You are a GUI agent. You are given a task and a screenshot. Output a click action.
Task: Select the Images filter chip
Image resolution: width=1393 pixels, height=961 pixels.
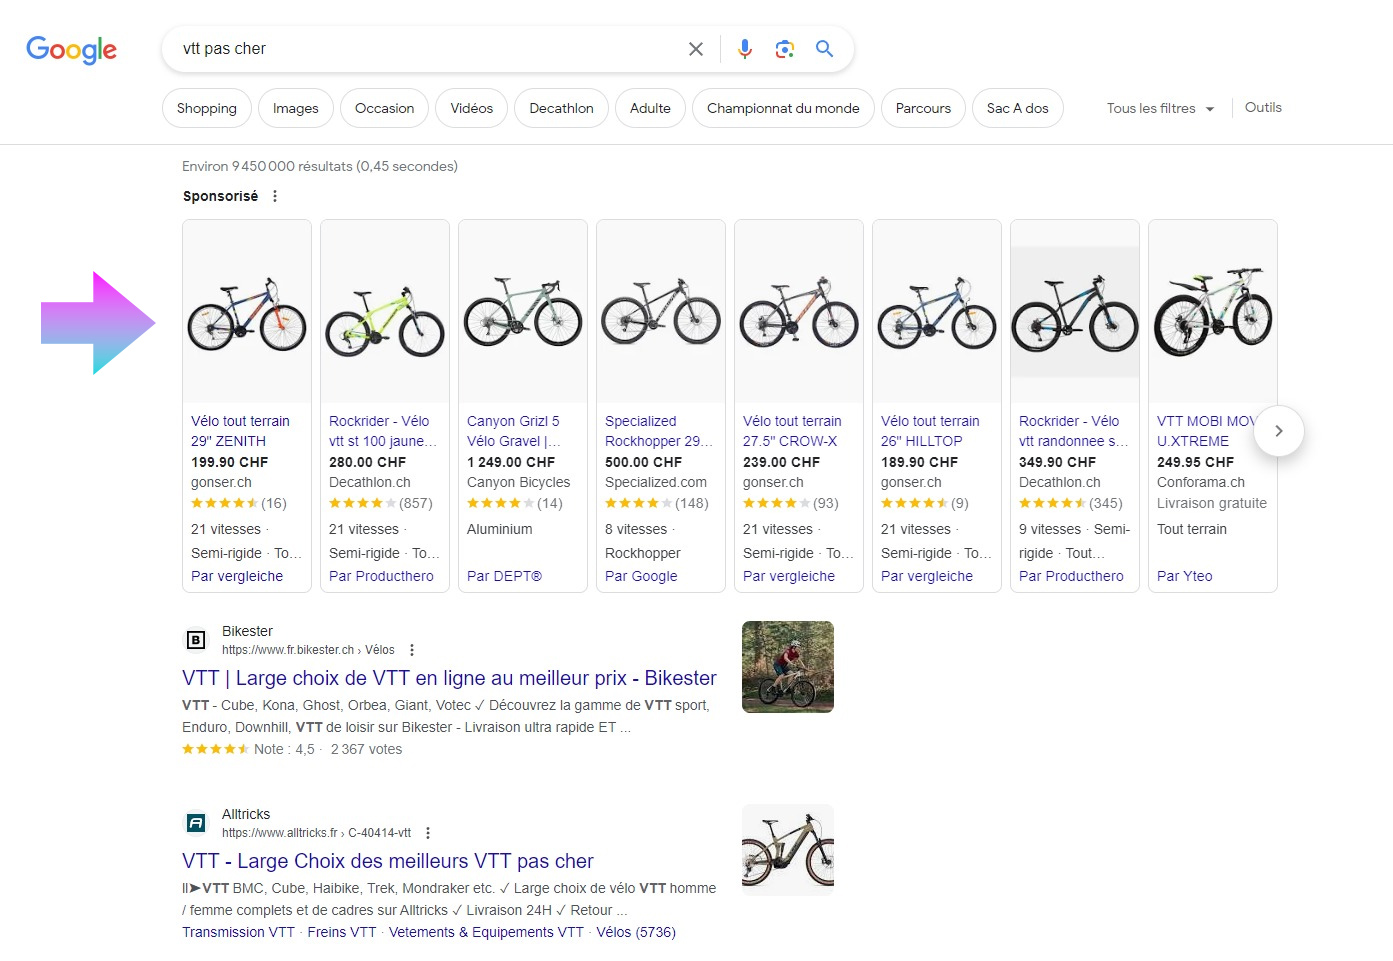pyautogui.click(x=296, y=108)
